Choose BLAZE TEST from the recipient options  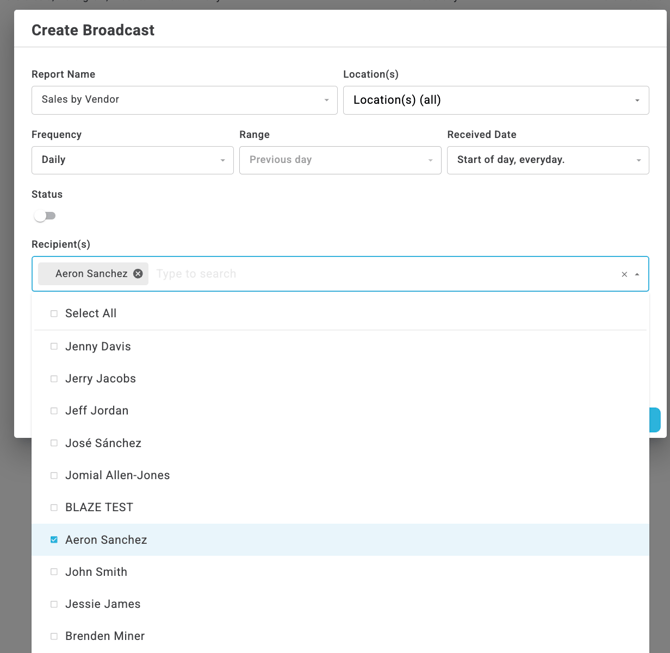99,507
